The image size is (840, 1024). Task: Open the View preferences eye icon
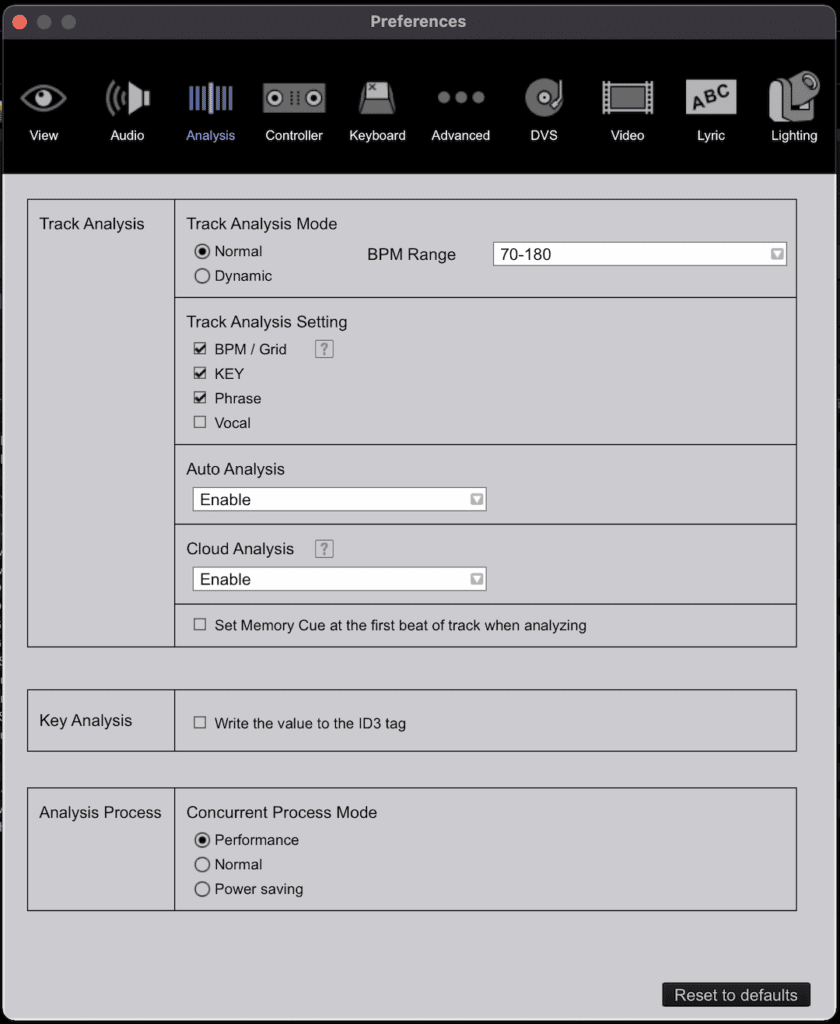tap(43, 99)
